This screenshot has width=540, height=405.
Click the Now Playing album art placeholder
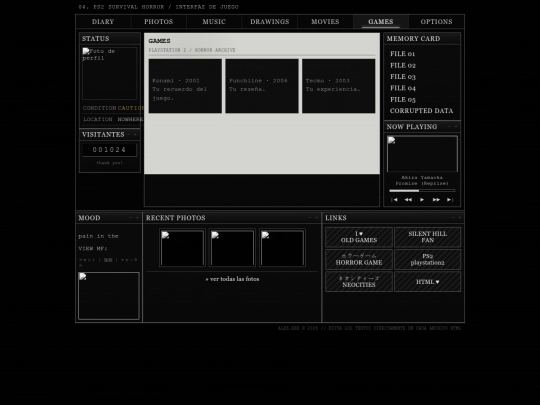coord(422,154)
